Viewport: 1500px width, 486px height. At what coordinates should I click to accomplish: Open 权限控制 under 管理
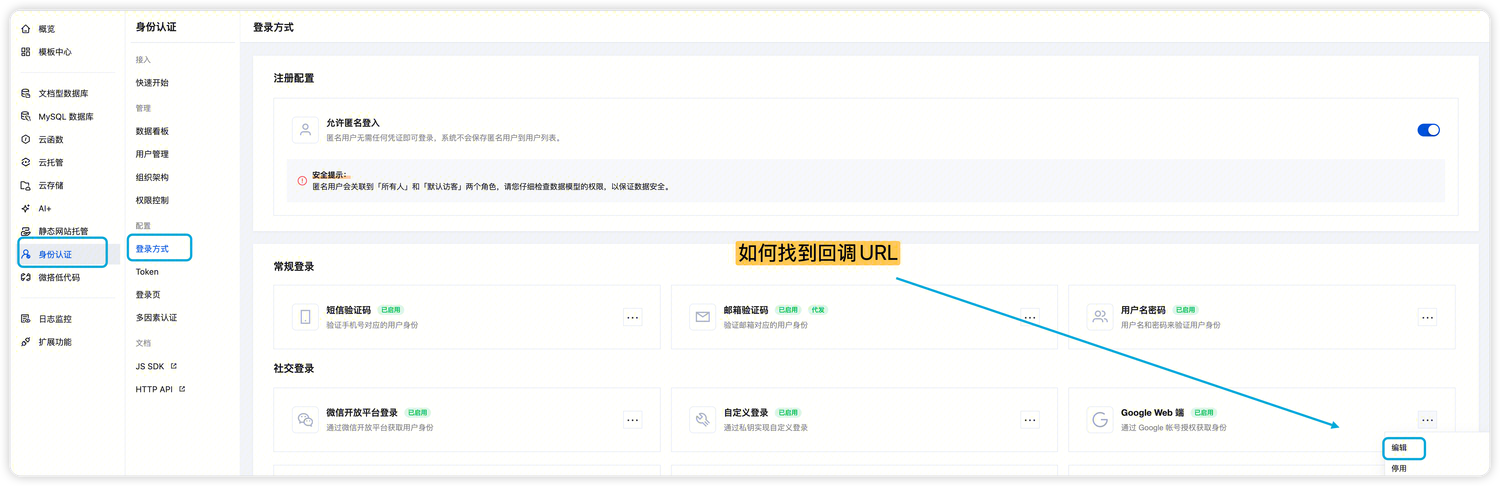tap(152, 200)
